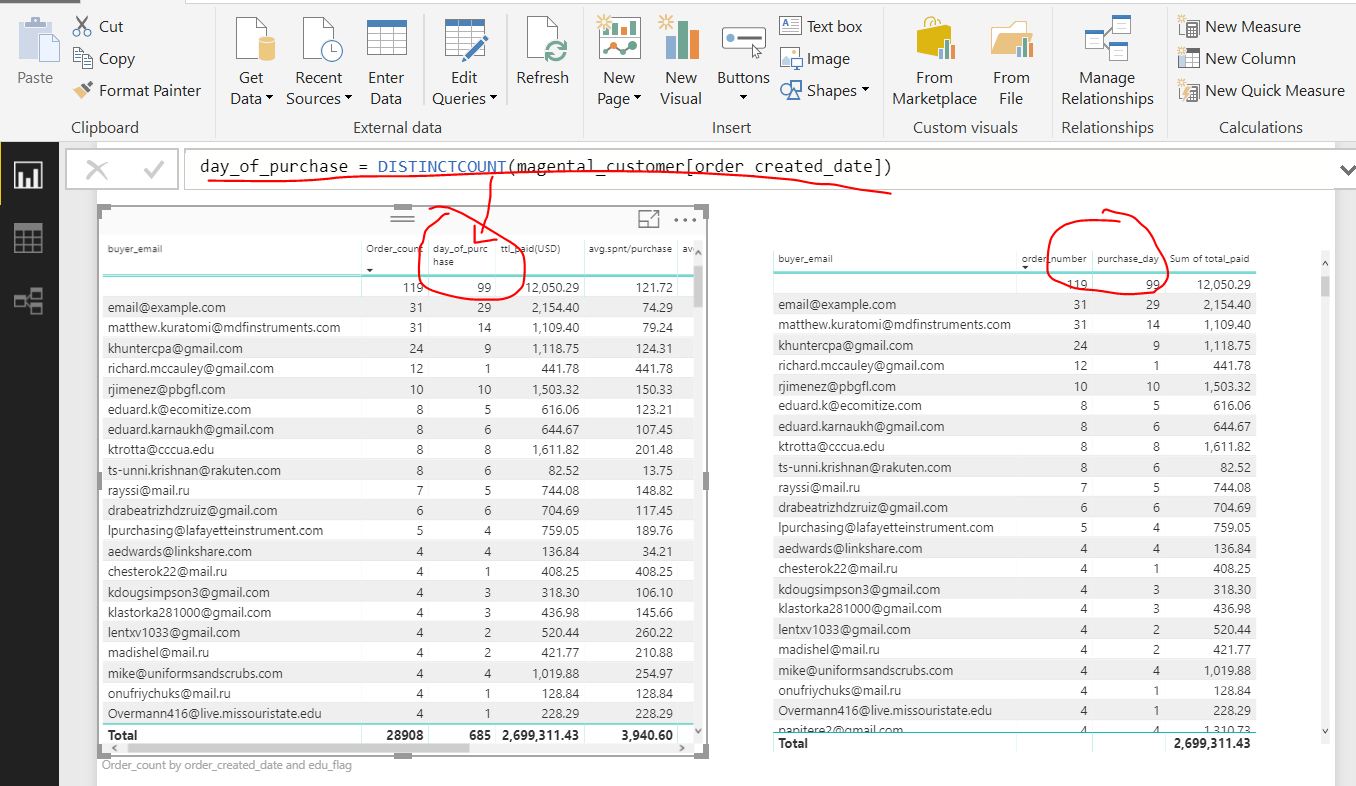The height and width of the screenshot is (786, 1356).
Task: Insert a Text box
Action: click(820, 26)
